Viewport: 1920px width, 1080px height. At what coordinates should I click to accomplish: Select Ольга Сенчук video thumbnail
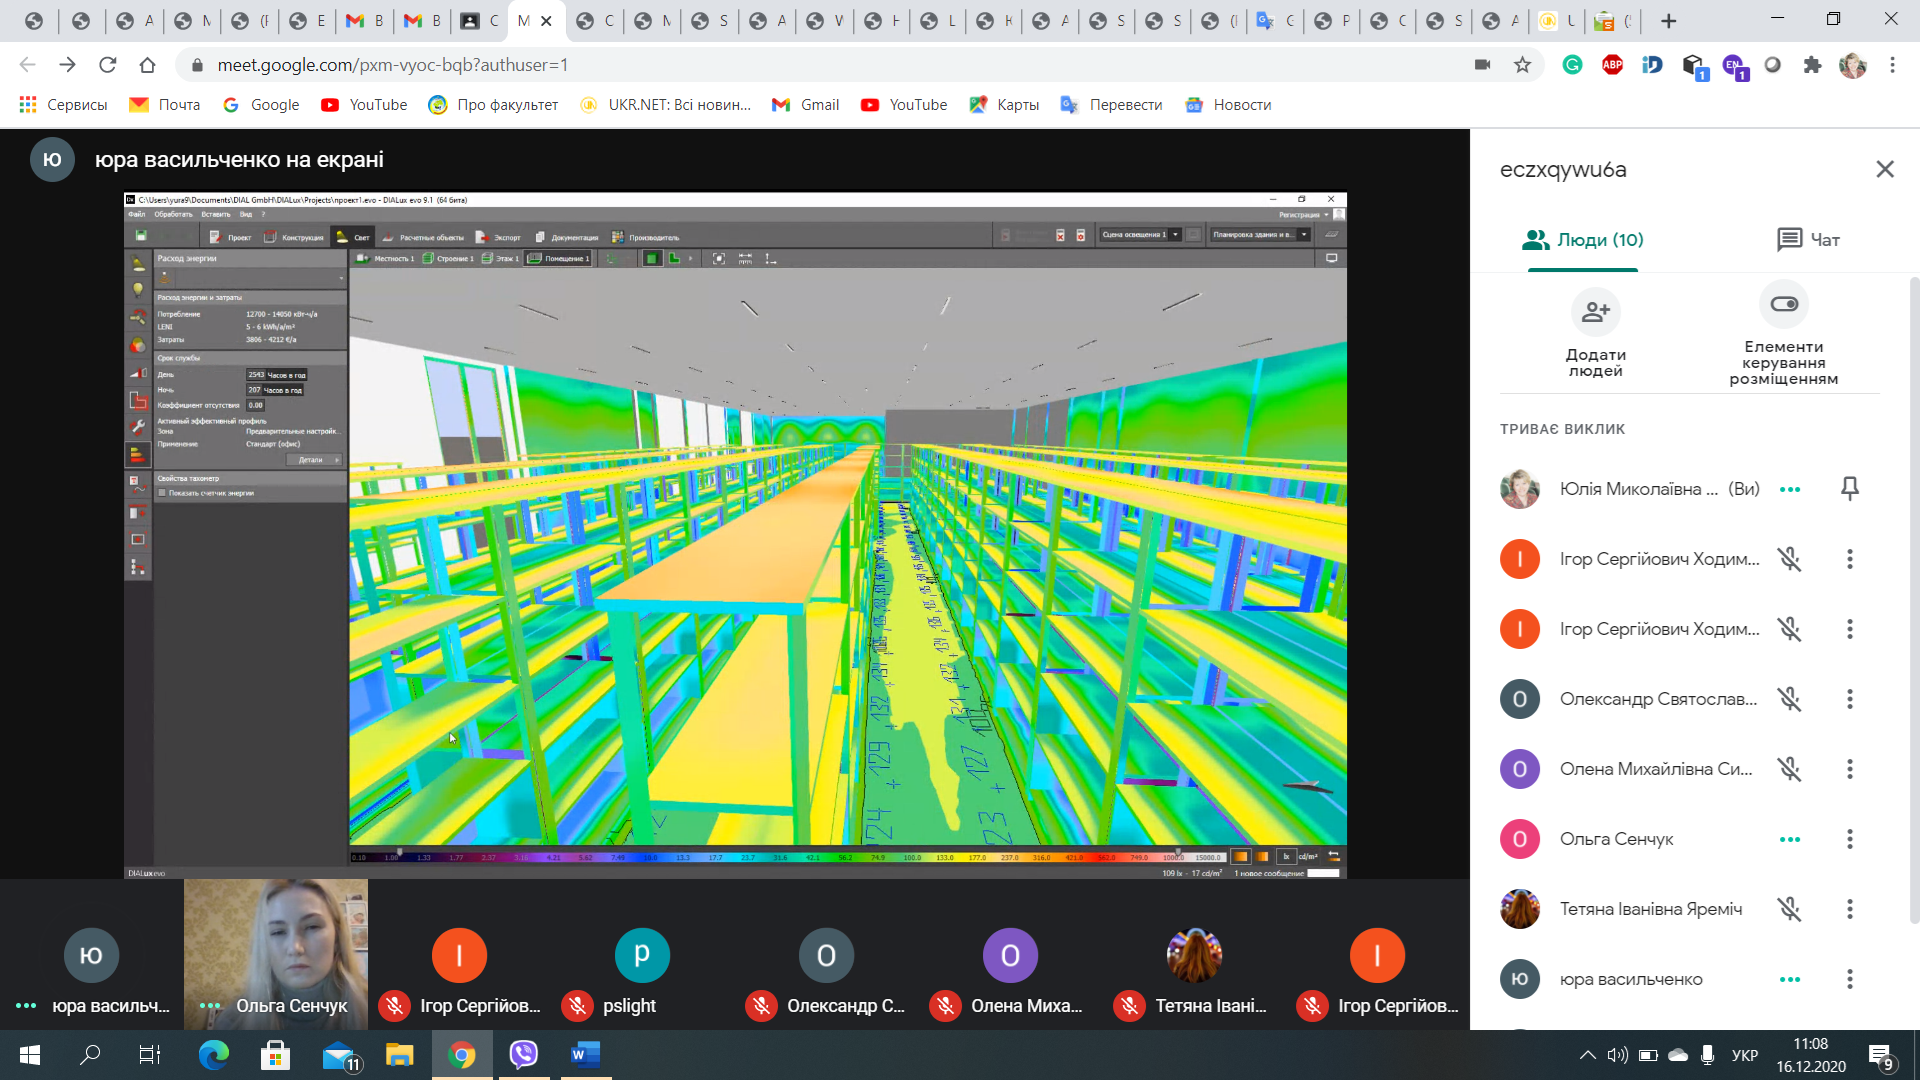pyautogui.click(x=276, y=950)
